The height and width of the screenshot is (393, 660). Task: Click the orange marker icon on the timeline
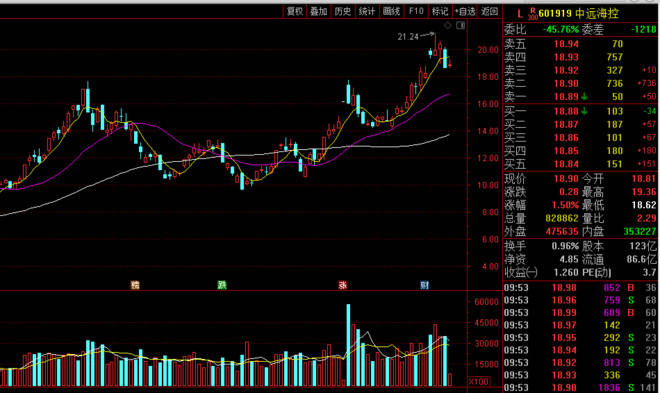pos(135,285)
